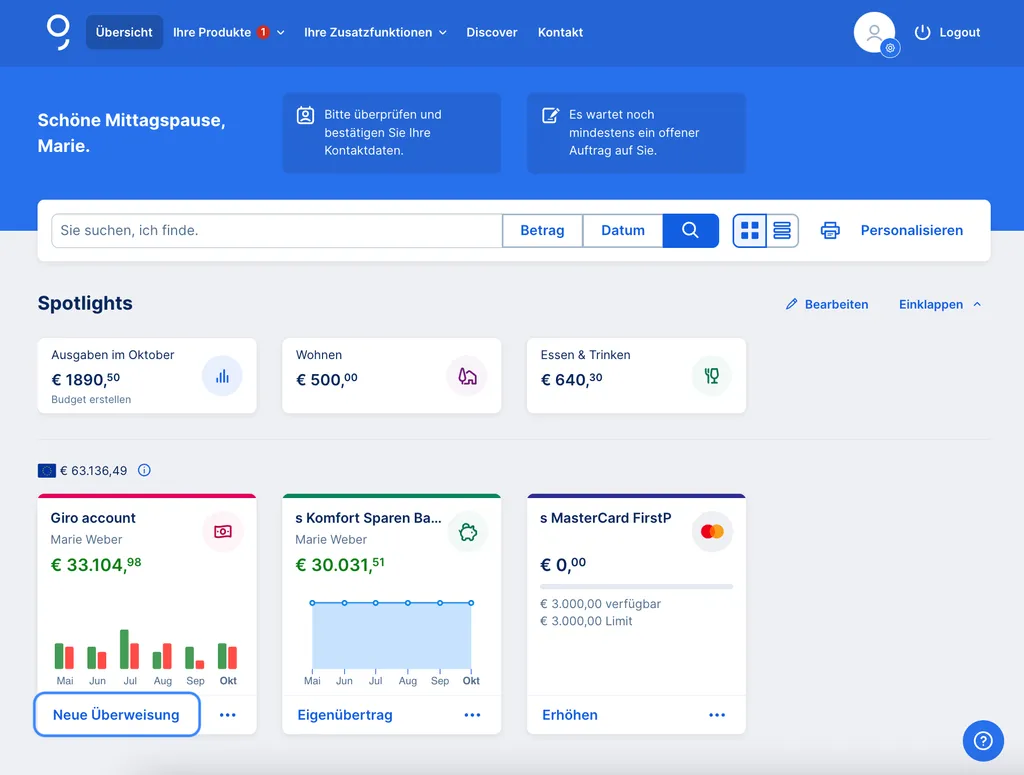Switch to grid tile view
1024x775 pixels.
click(x=750, y=230)
